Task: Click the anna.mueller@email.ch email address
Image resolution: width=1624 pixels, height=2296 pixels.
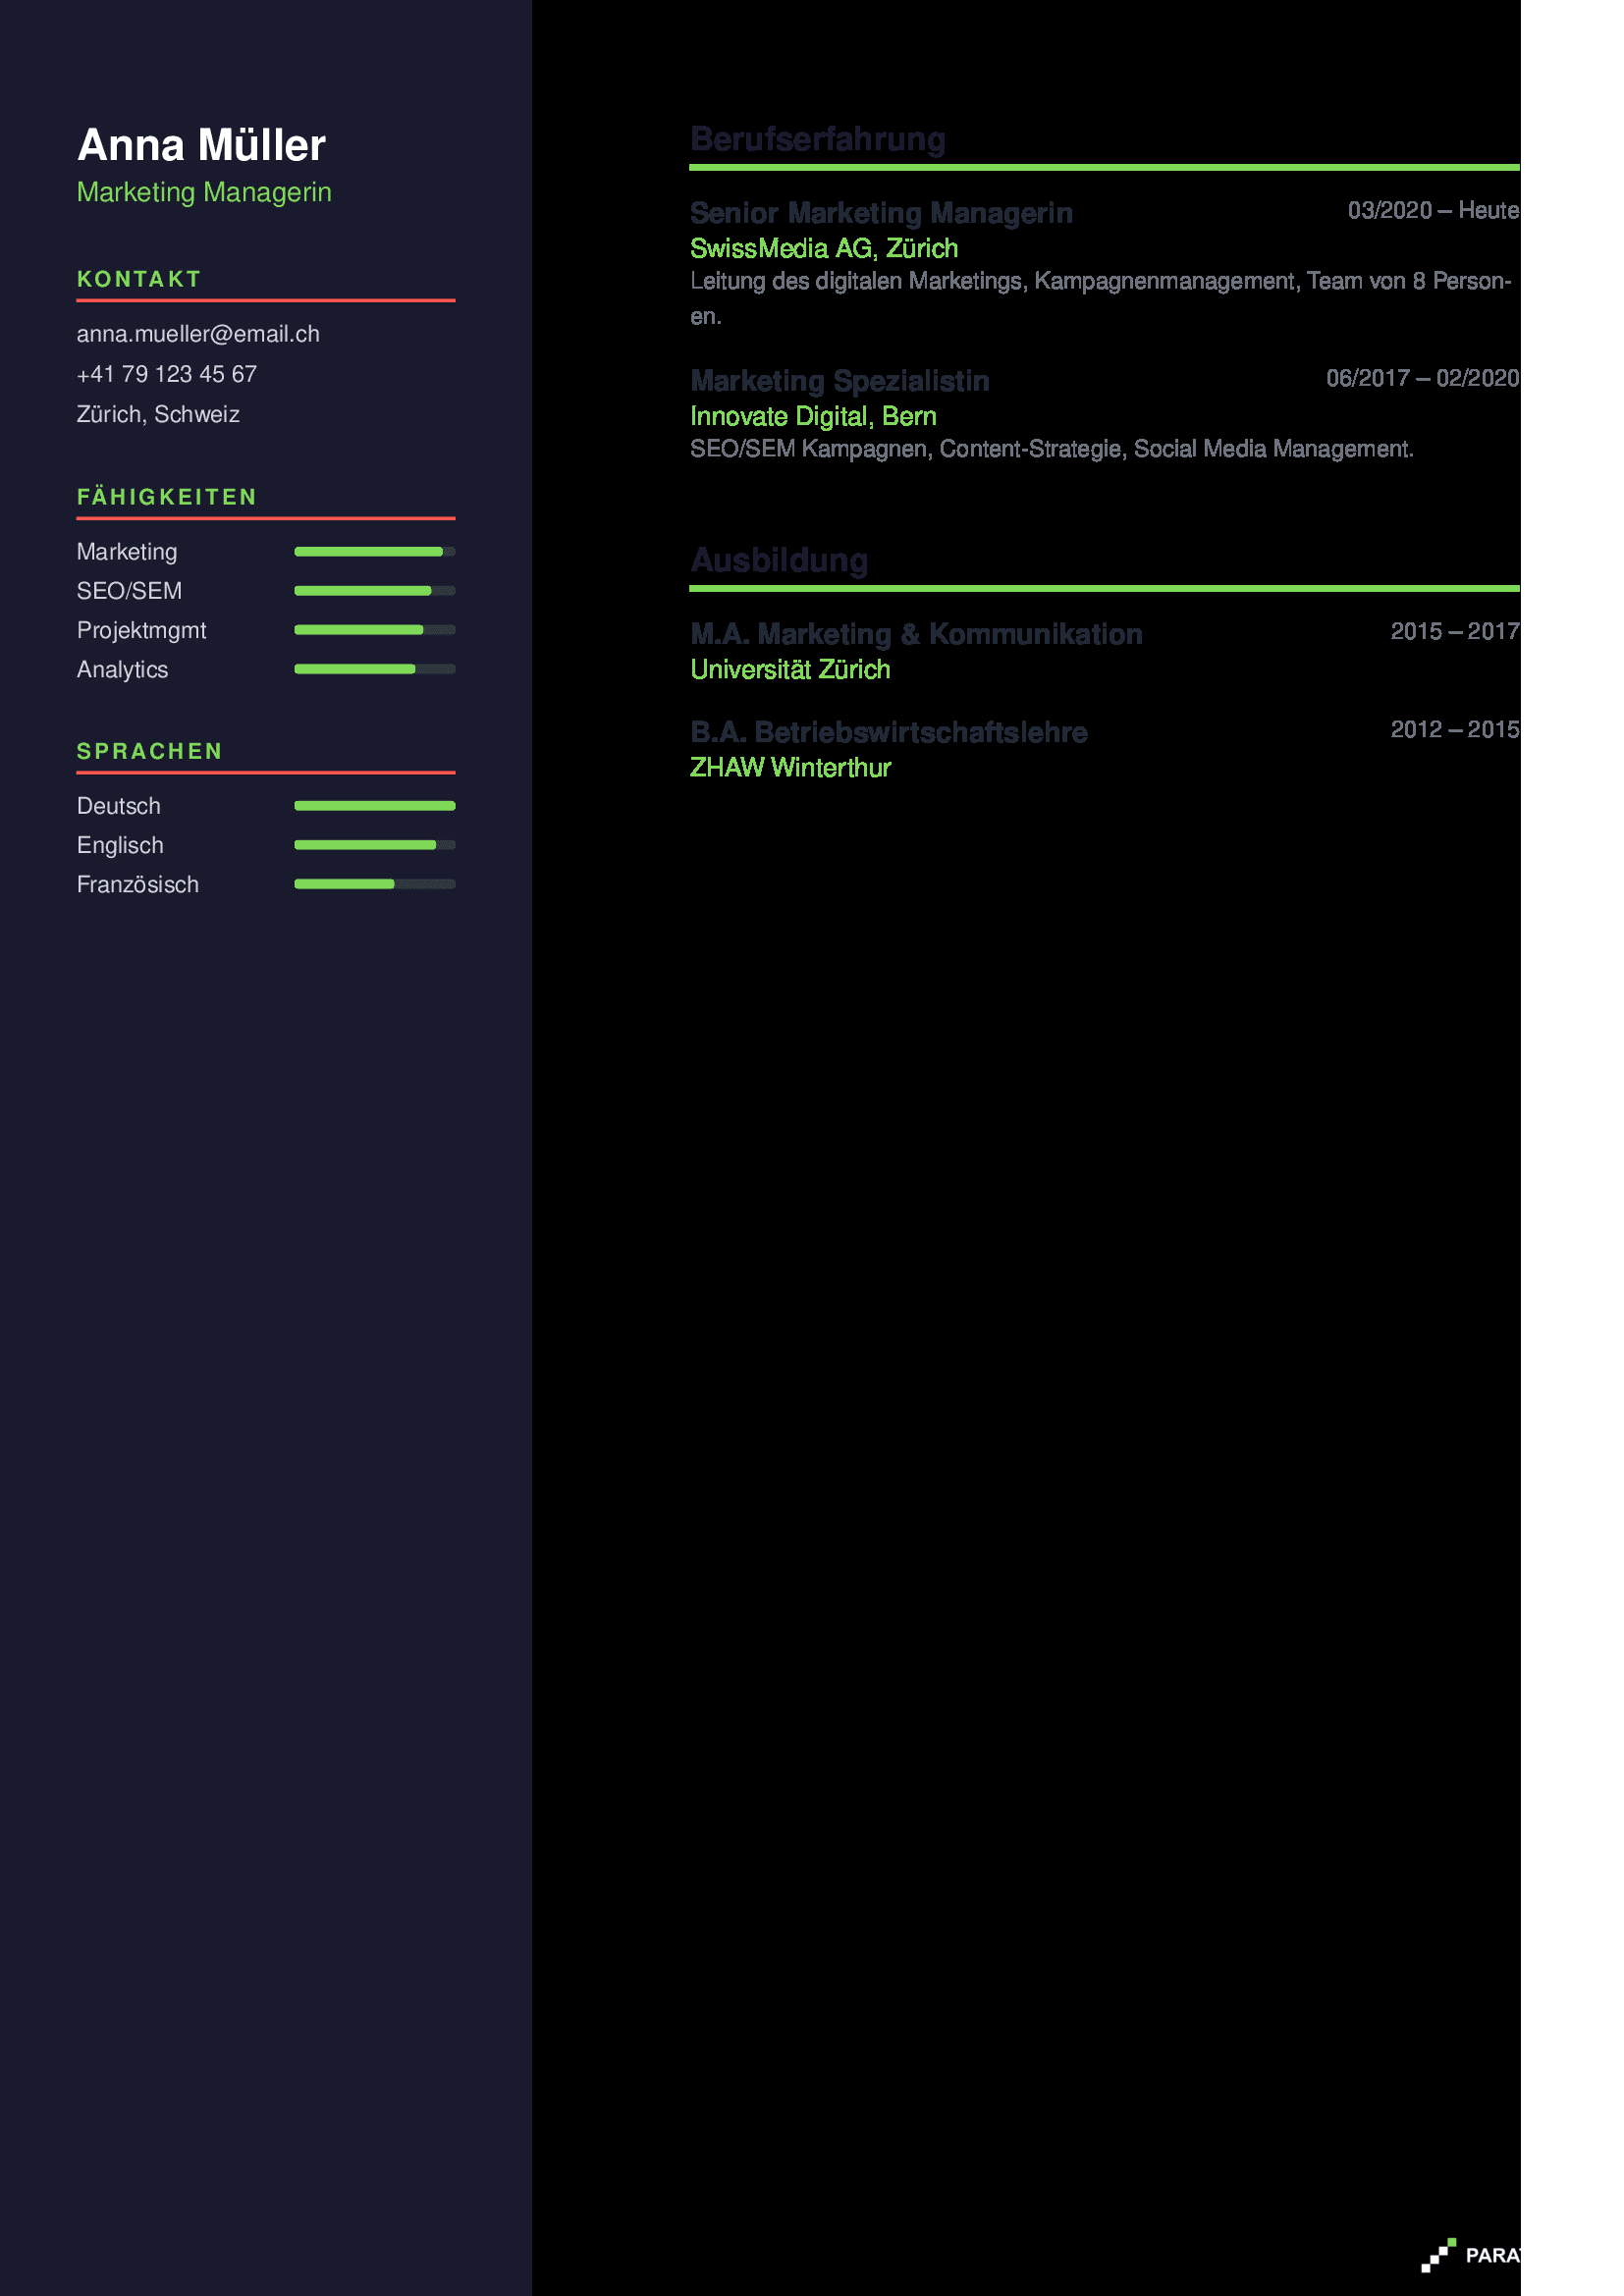Action: click(198, 334)
